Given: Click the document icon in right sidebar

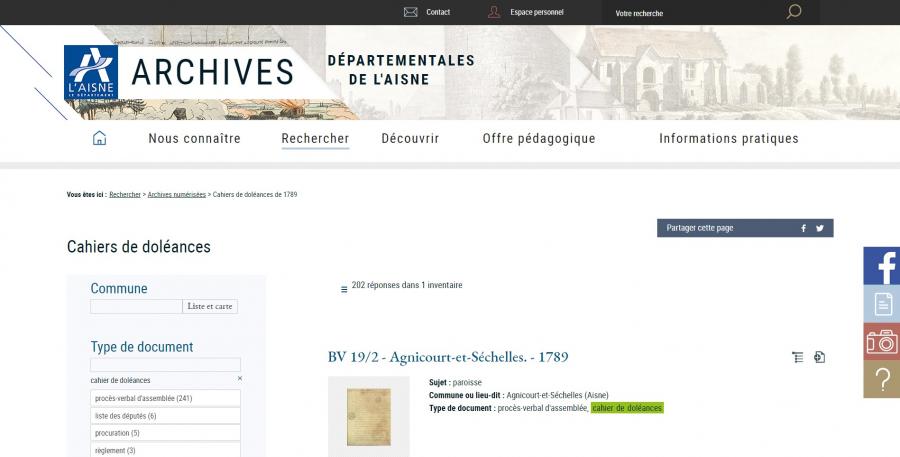Looking at the screenshot, I should [882, 304].
